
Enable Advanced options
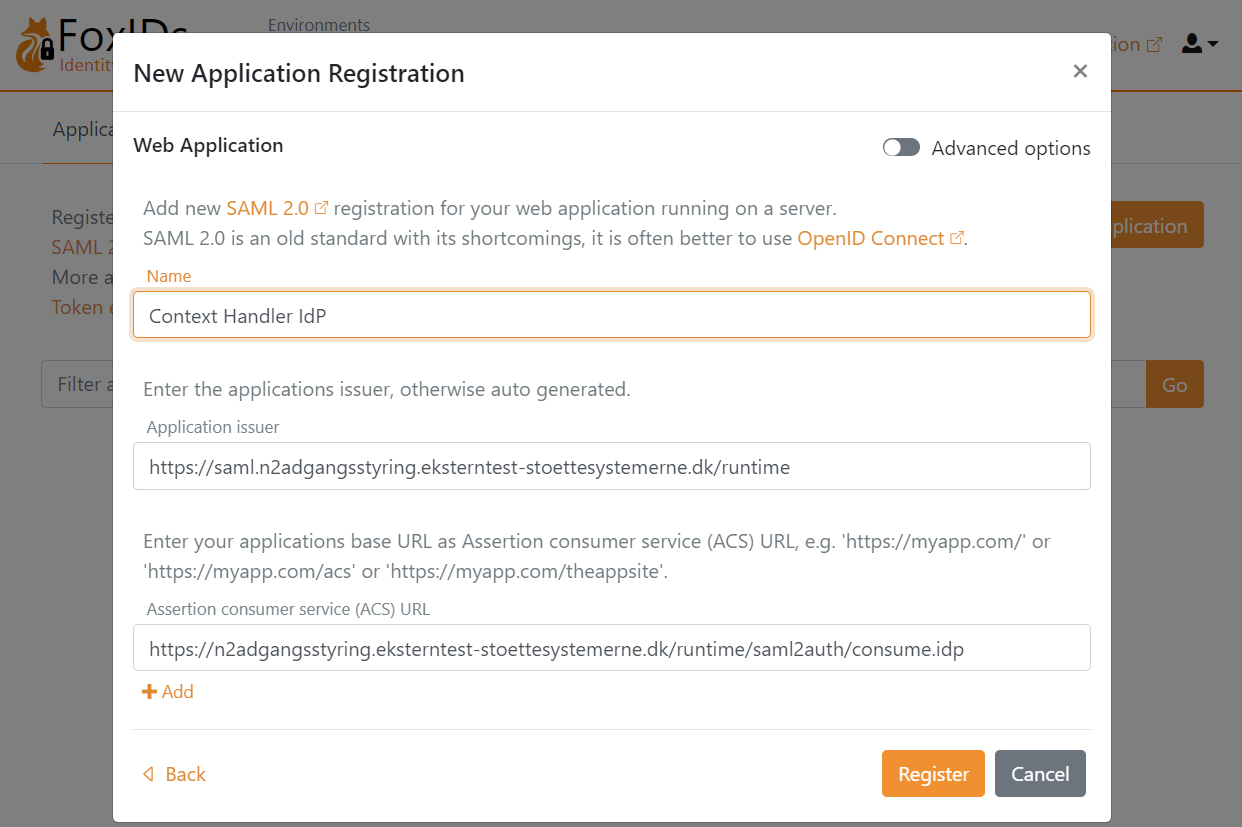tap(901, 147)
